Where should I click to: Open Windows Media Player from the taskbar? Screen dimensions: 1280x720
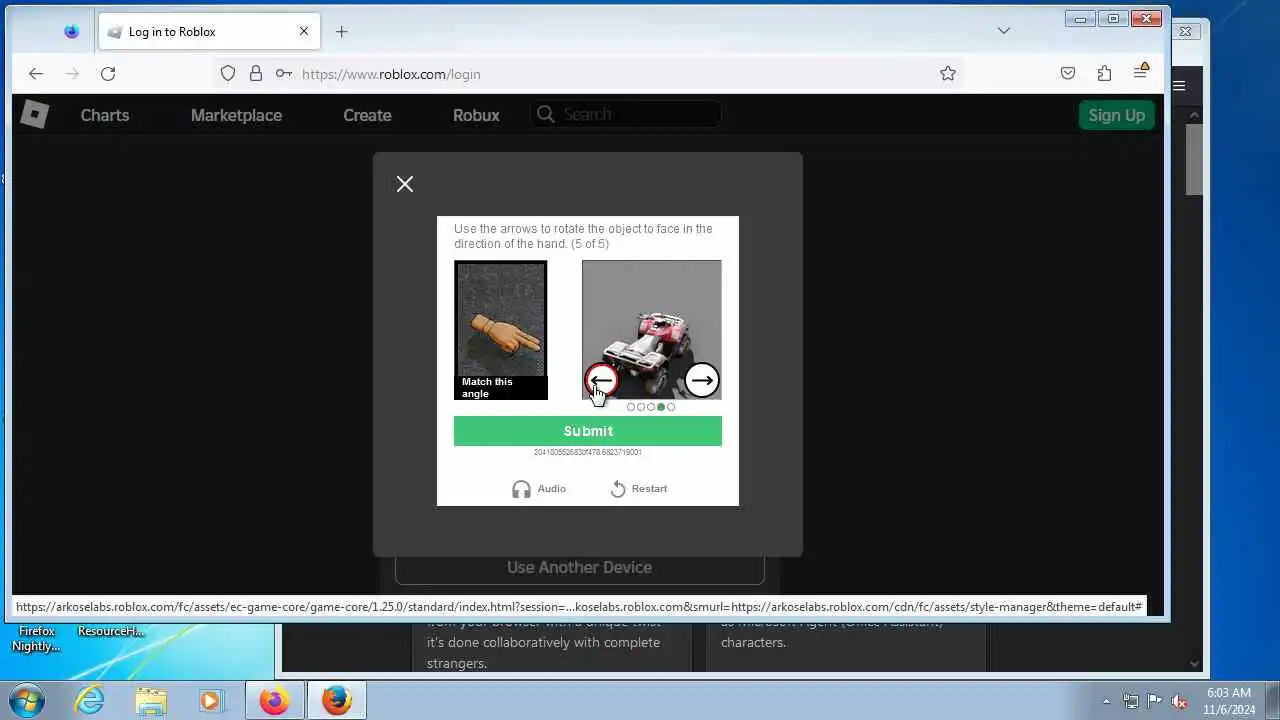click(x=211, y=701)
